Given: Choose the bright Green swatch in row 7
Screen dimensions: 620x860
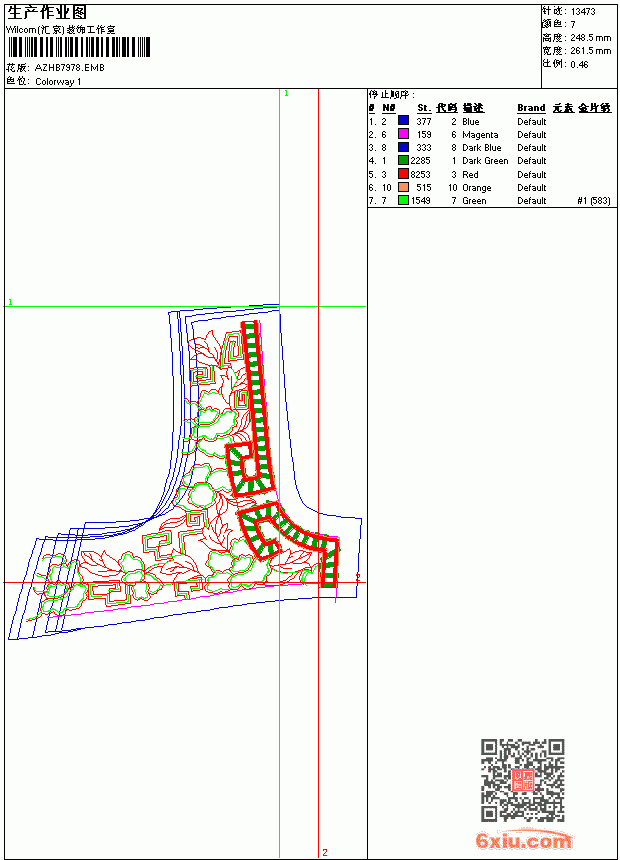Looking at the screenshot, I should click(403, 200).
